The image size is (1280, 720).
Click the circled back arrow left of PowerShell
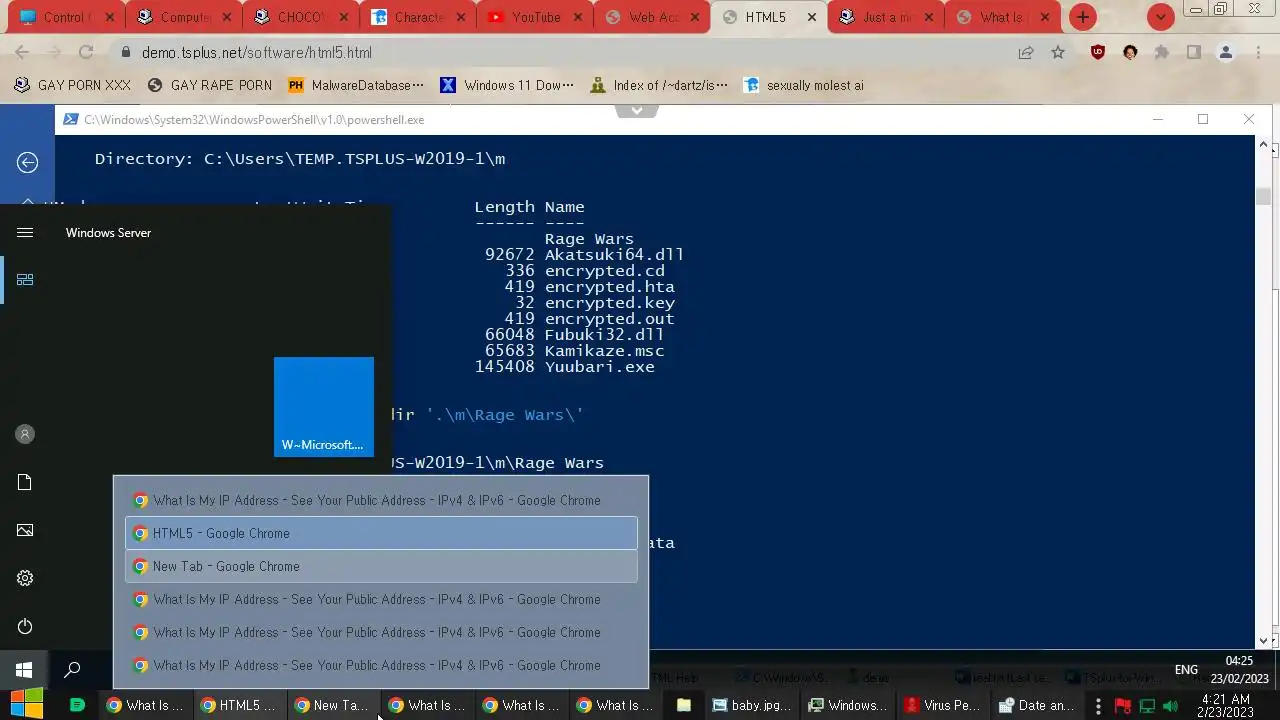[x=27, y=162]
